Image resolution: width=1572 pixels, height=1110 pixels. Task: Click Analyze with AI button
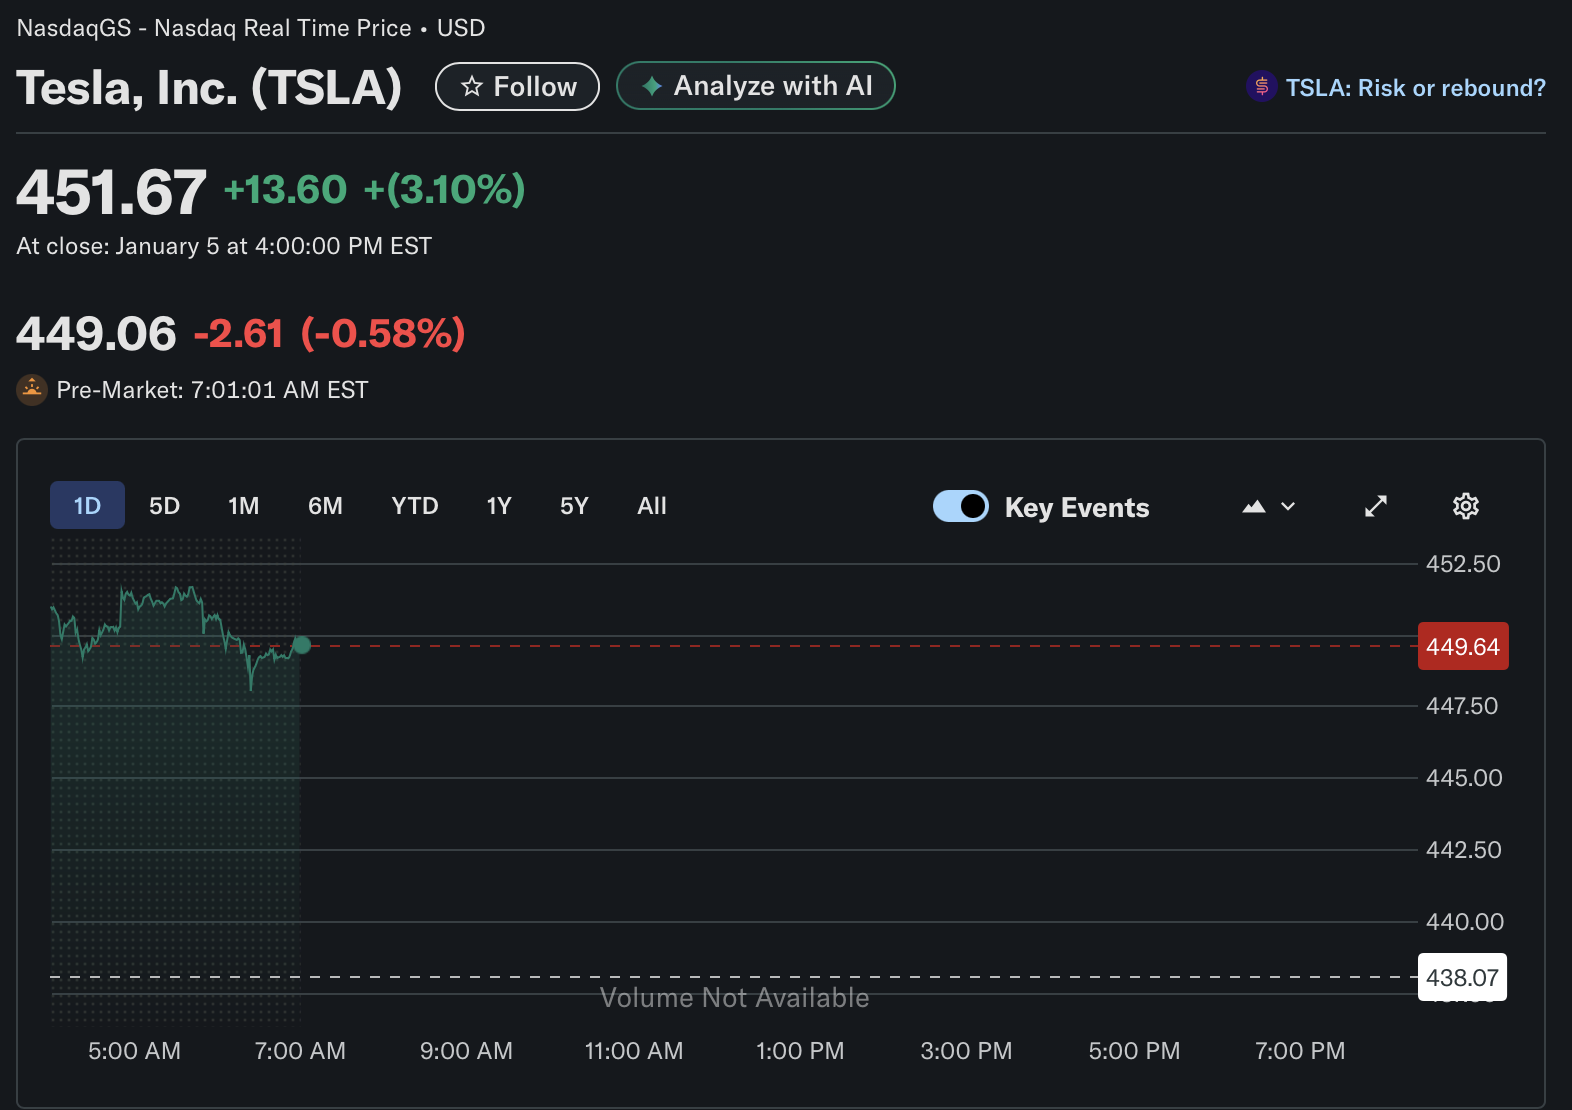pos(755,86)
